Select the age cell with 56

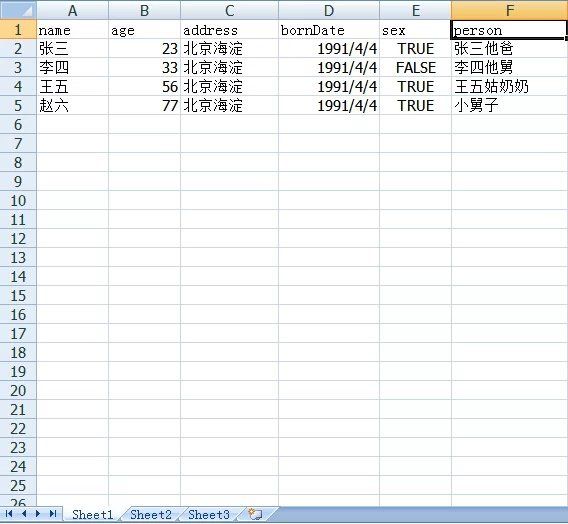[x=144, y=87]
